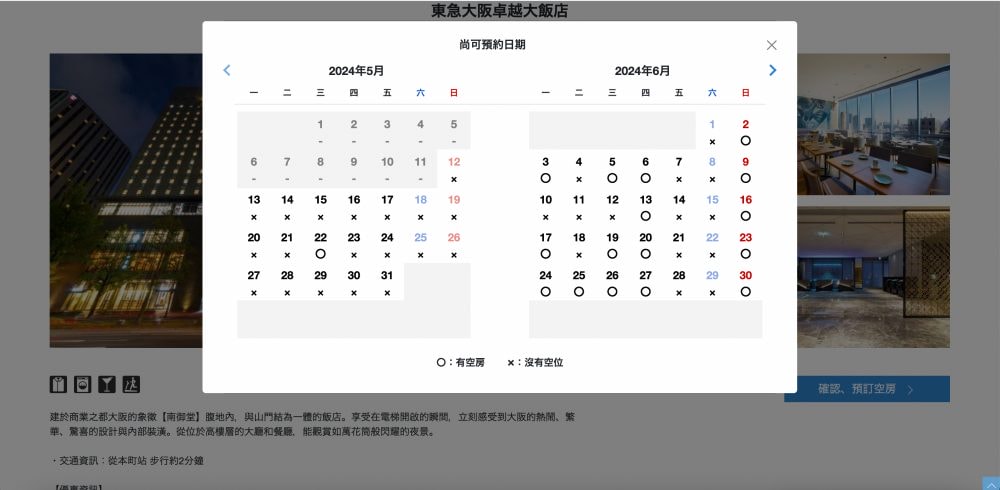Image resolution: width=1000 pixels, height=490 pixels.
Task: Select June 3 available date
Action: (x=545, y=170)
